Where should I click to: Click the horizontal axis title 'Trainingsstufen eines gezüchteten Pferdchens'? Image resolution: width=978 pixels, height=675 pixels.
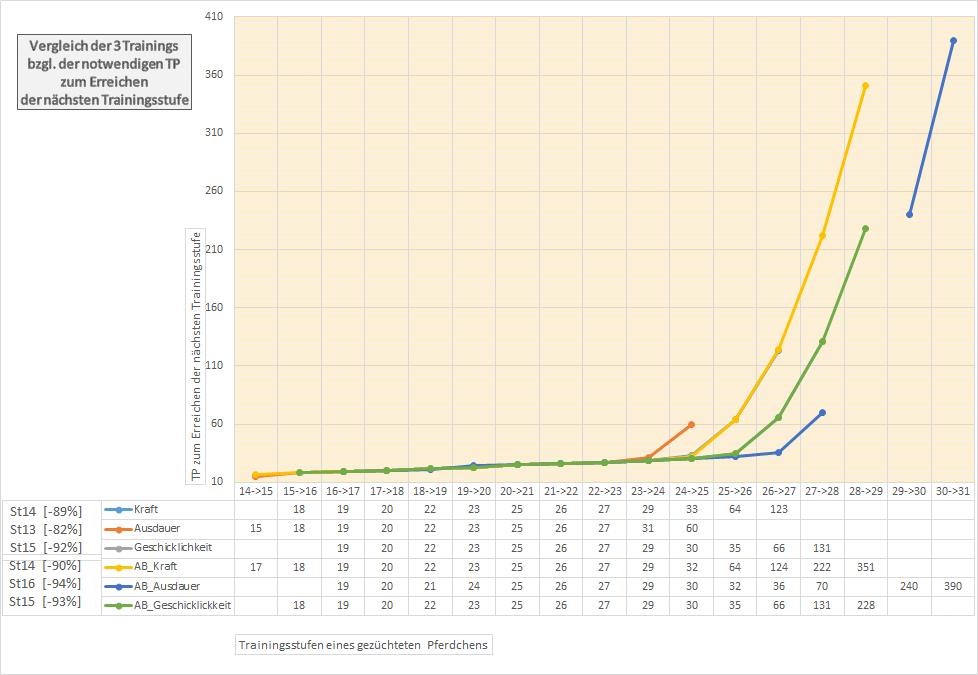point(365,645)
